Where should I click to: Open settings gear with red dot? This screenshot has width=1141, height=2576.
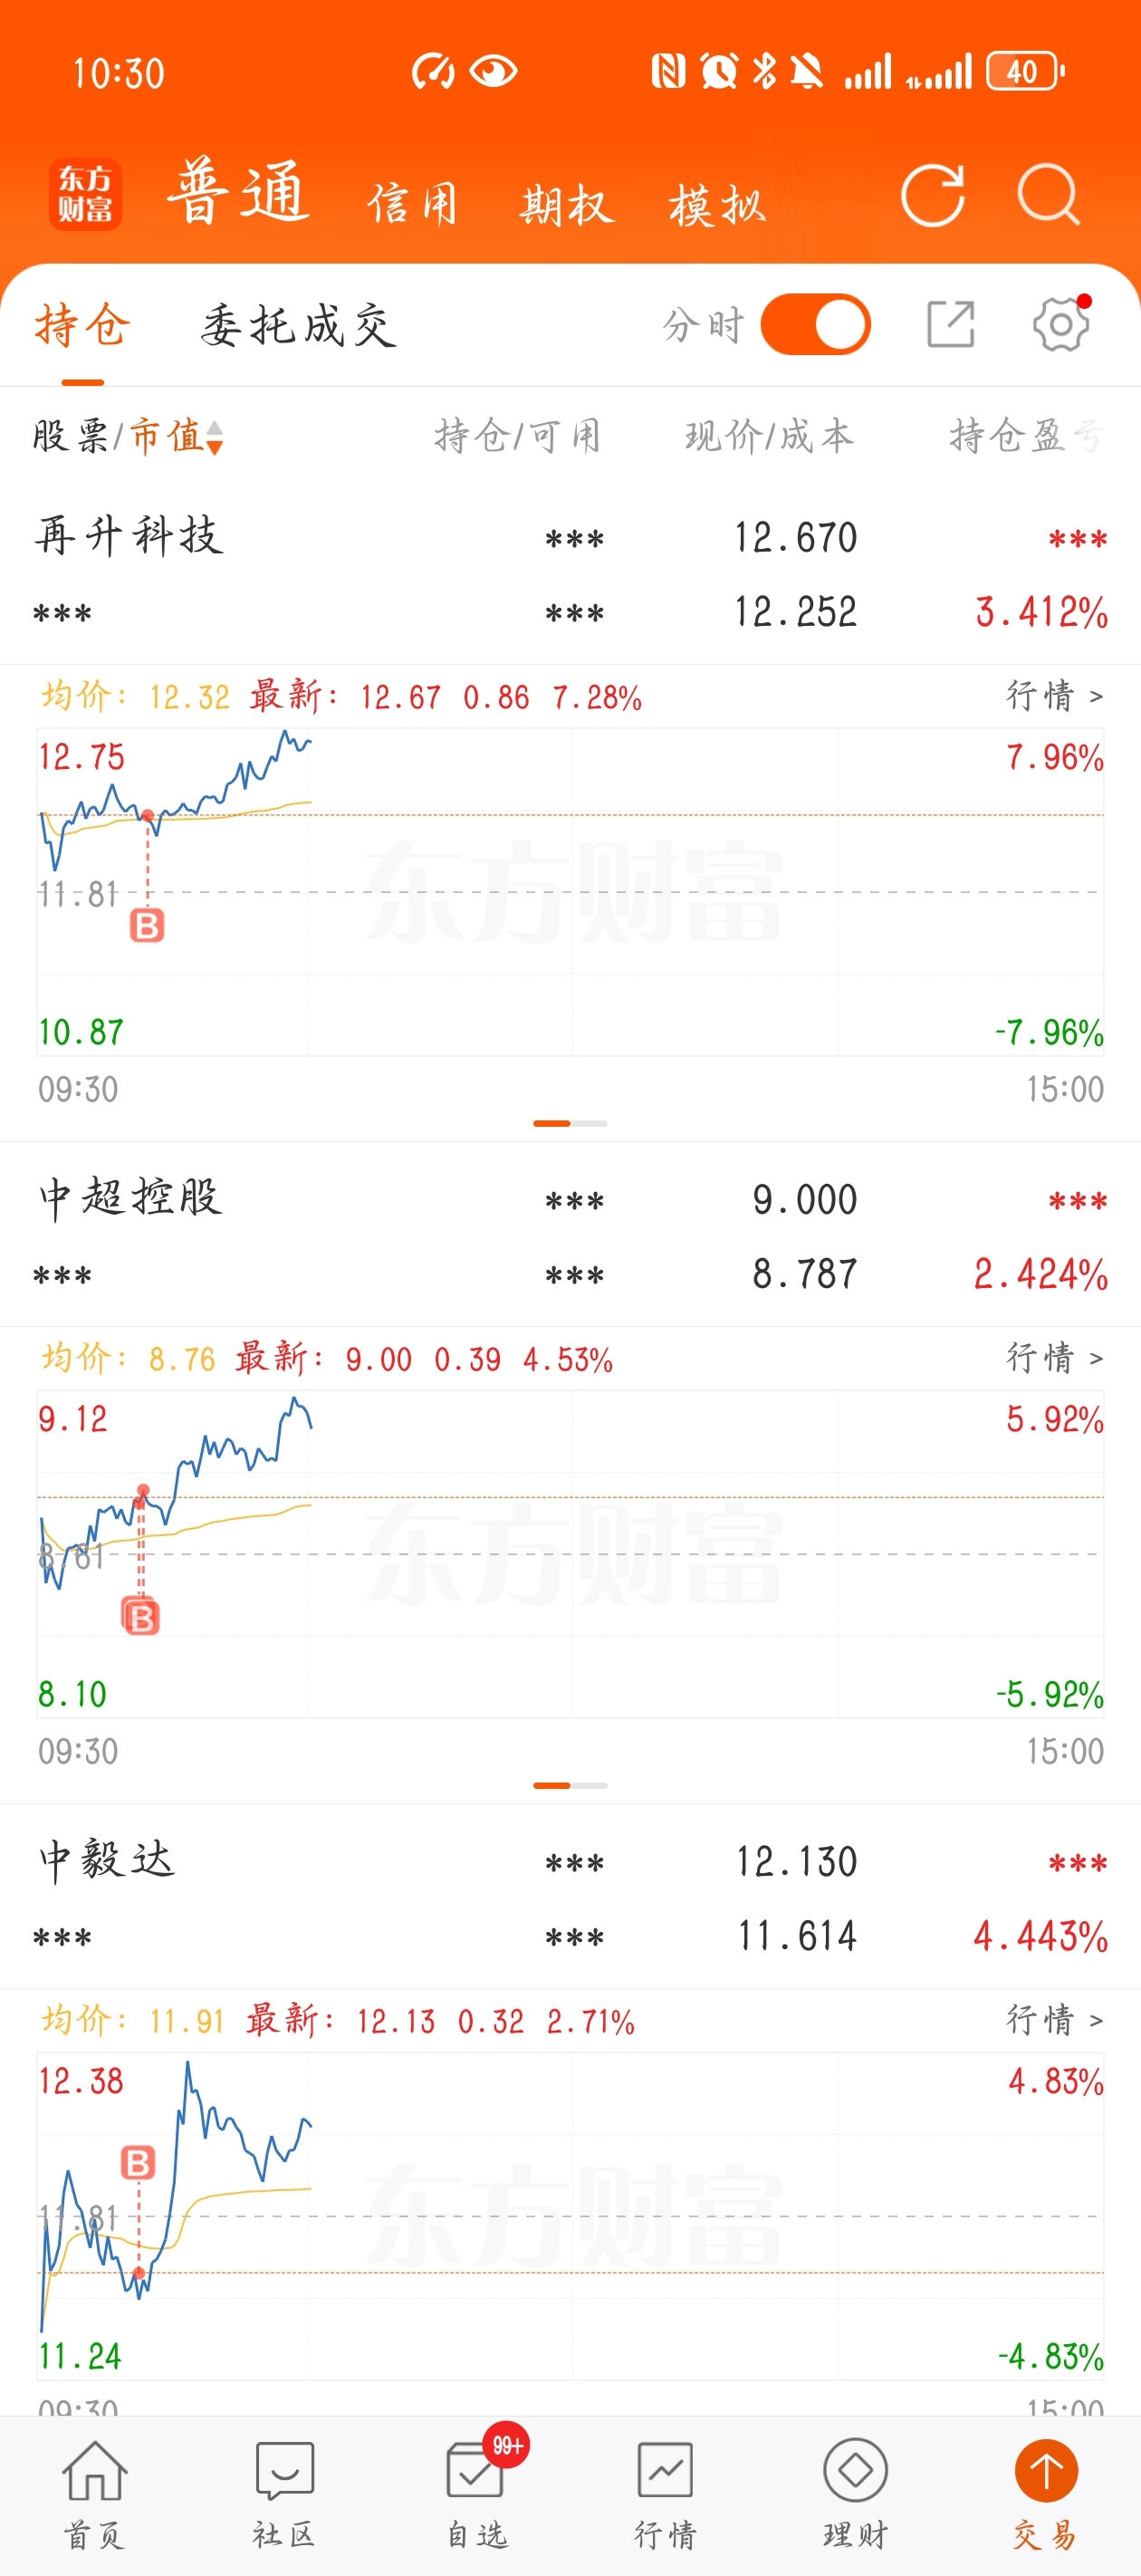point(1060,324)
